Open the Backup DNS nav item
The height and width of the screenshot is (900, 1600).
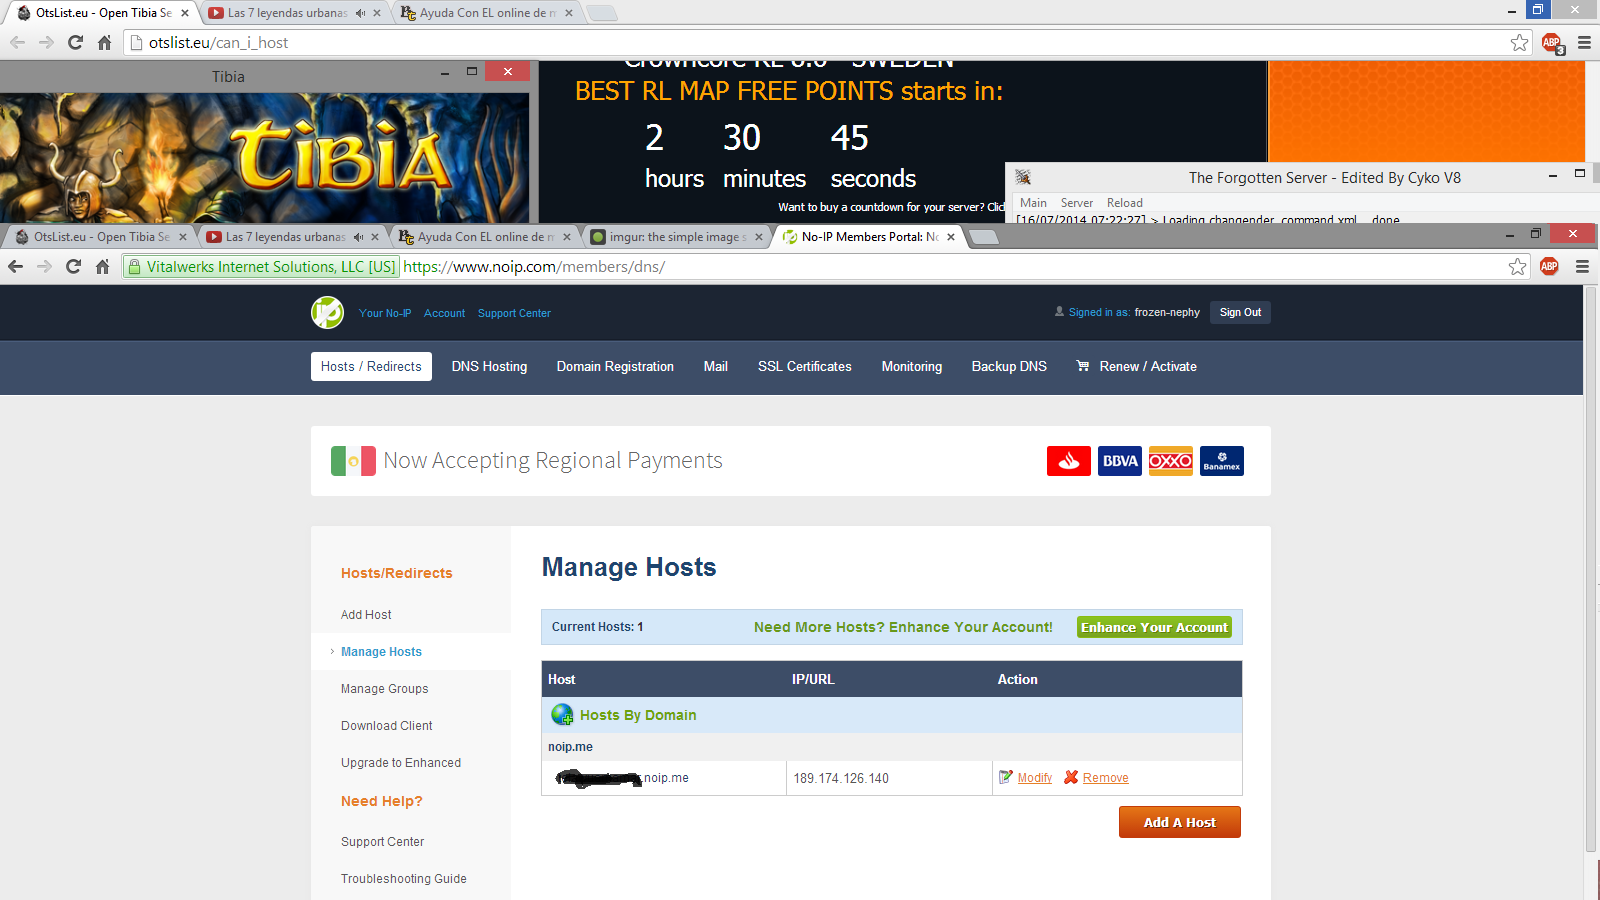pyautogui.click(x=1009, y=366)
